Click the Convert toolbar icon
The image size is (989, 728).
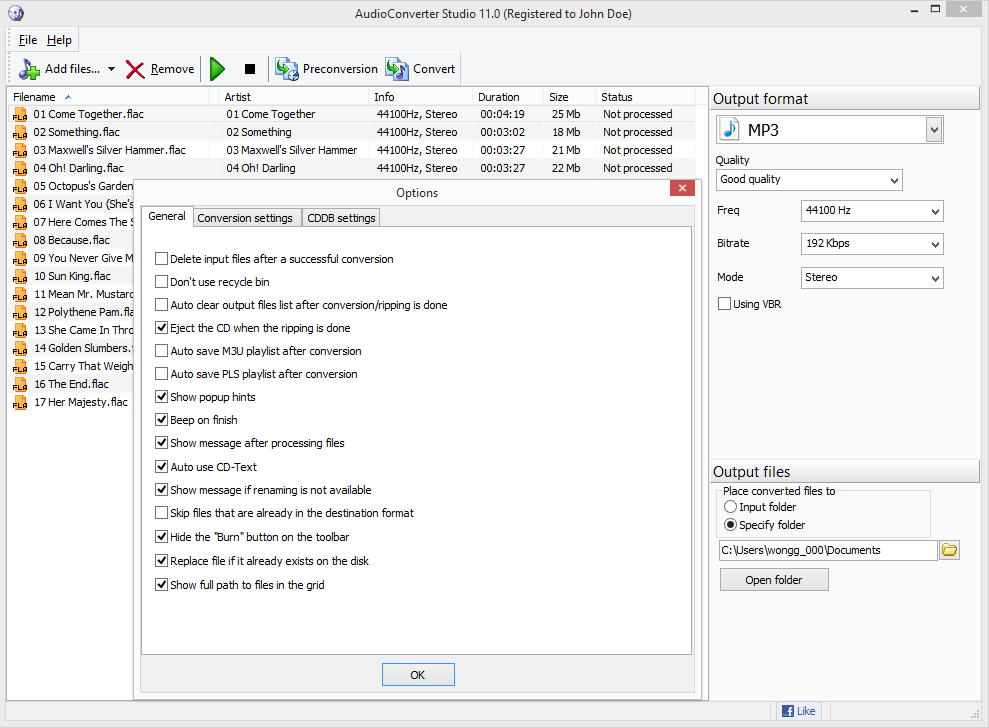coord(396,68)
